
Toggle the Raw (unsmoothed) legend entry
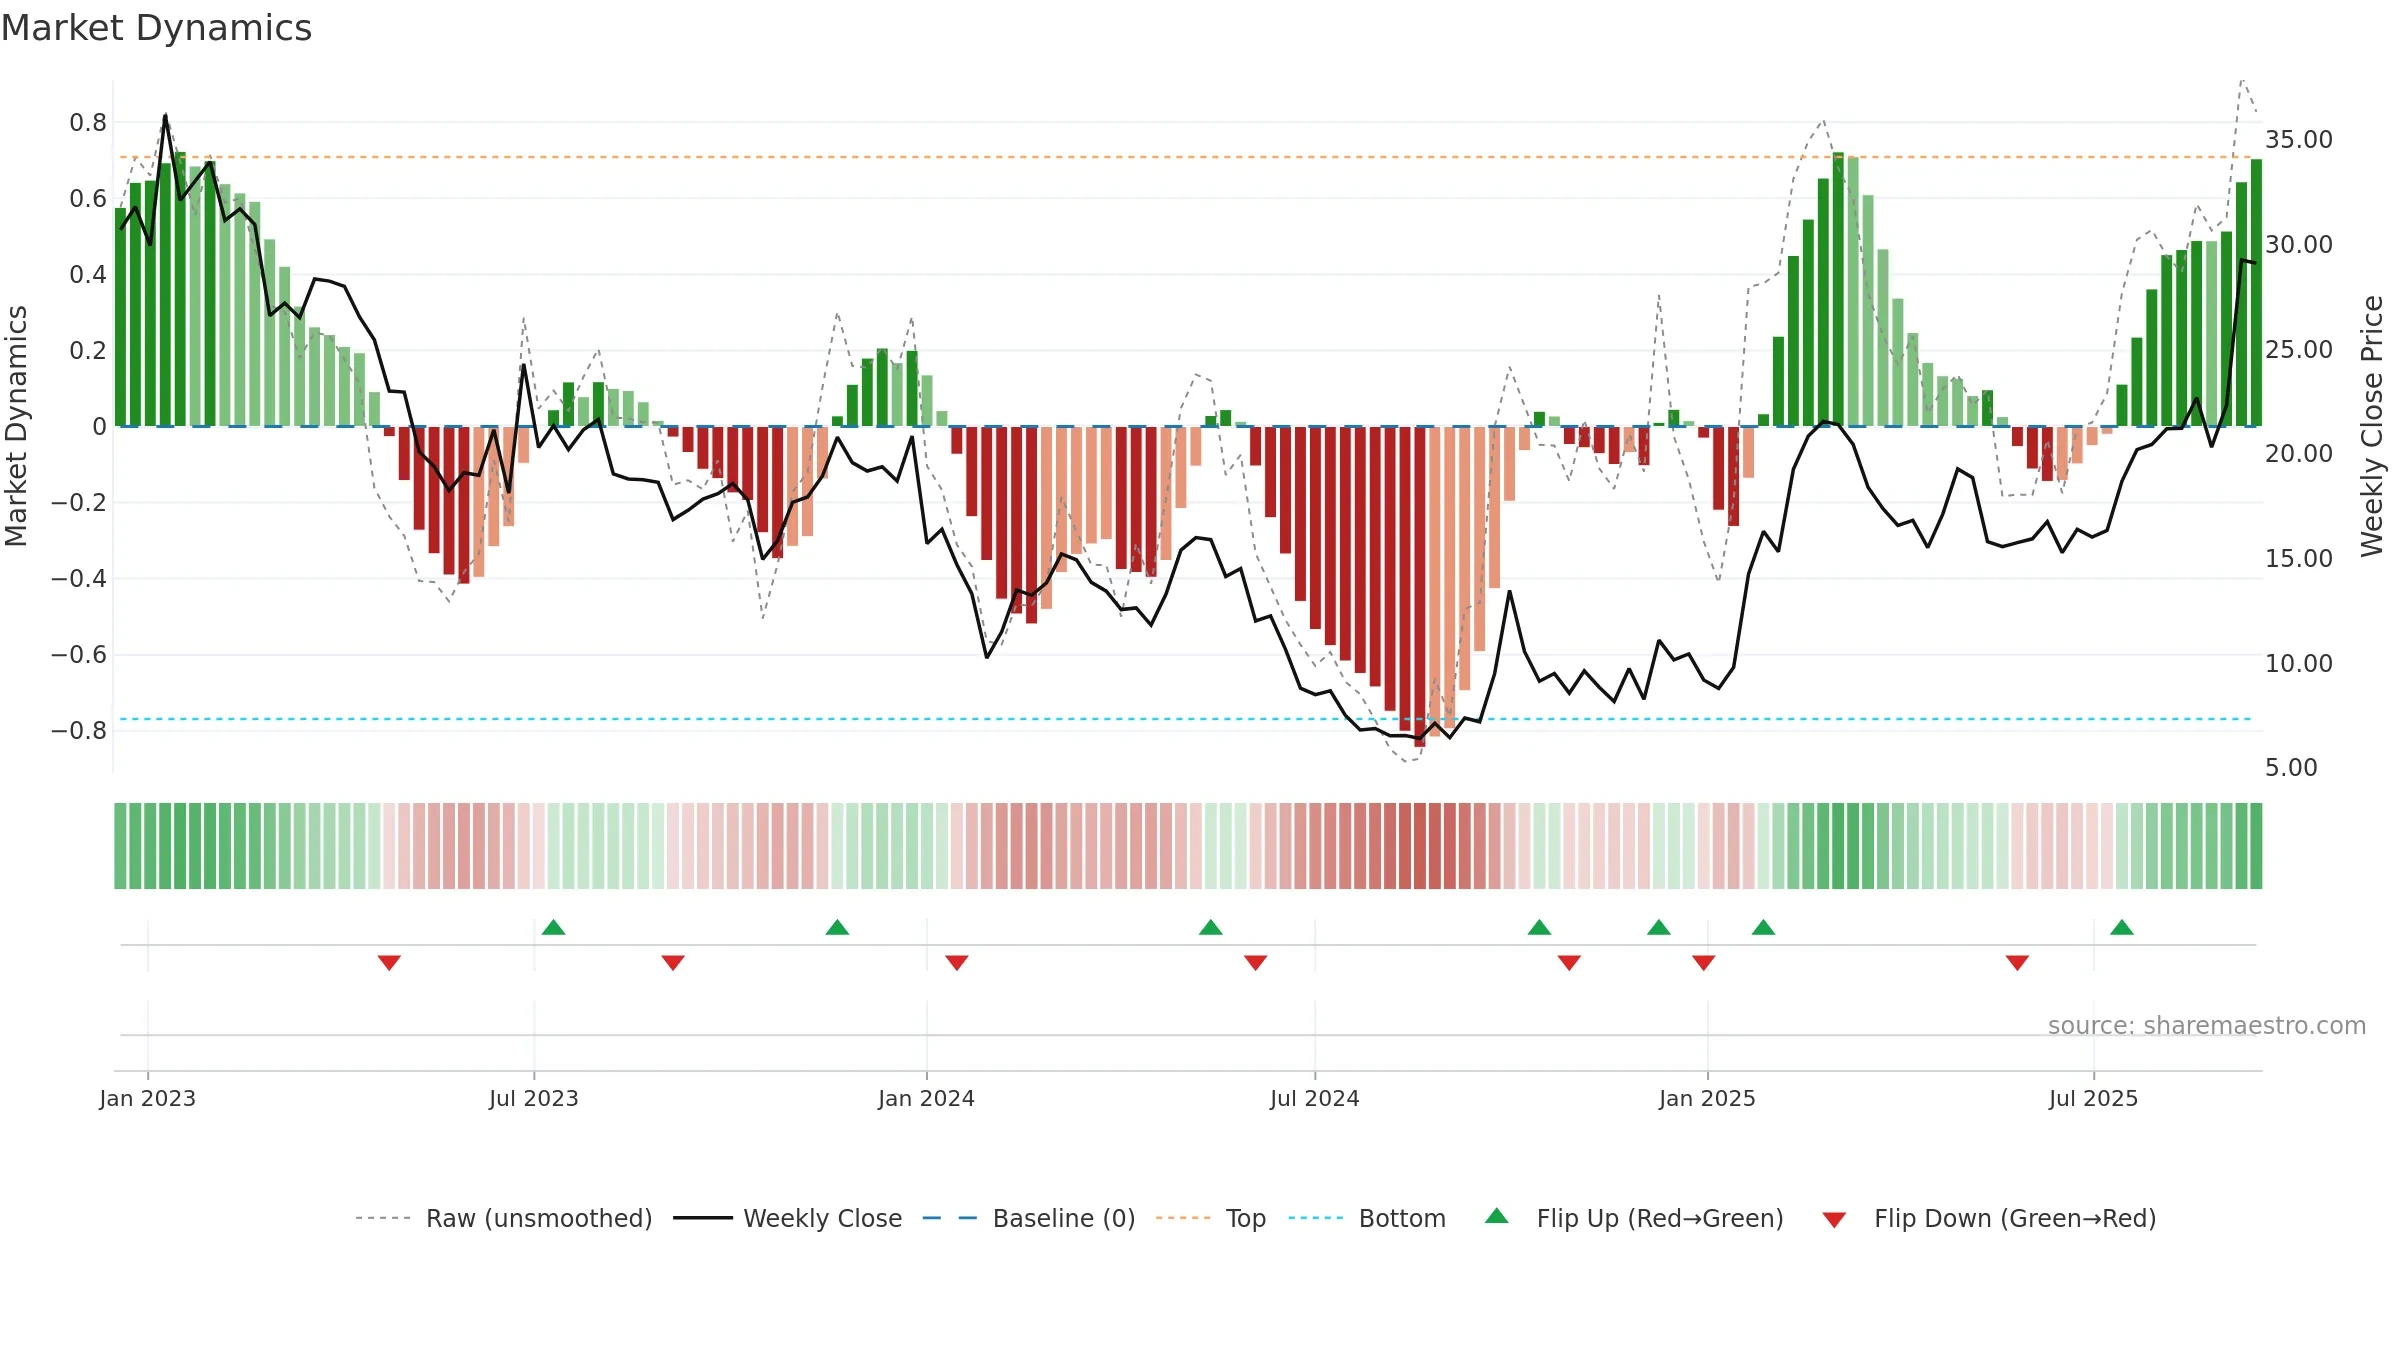(539, 1218)
